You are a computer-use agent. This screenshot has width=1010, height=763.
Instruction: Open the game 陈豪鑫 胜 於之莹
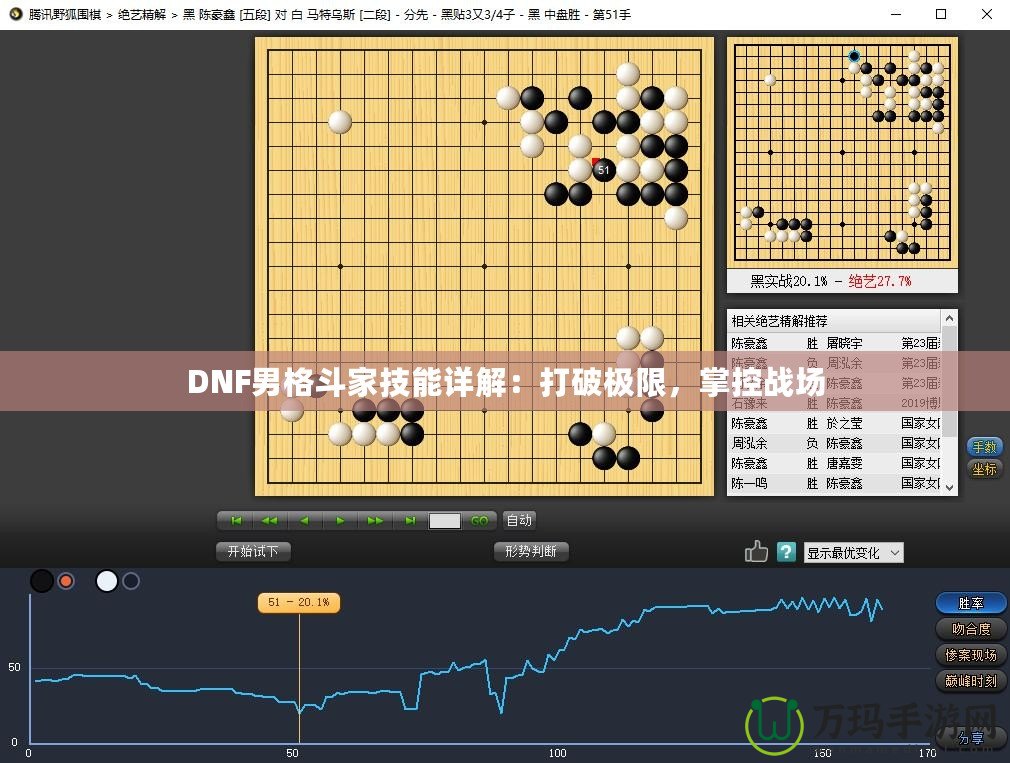[835, 423]
